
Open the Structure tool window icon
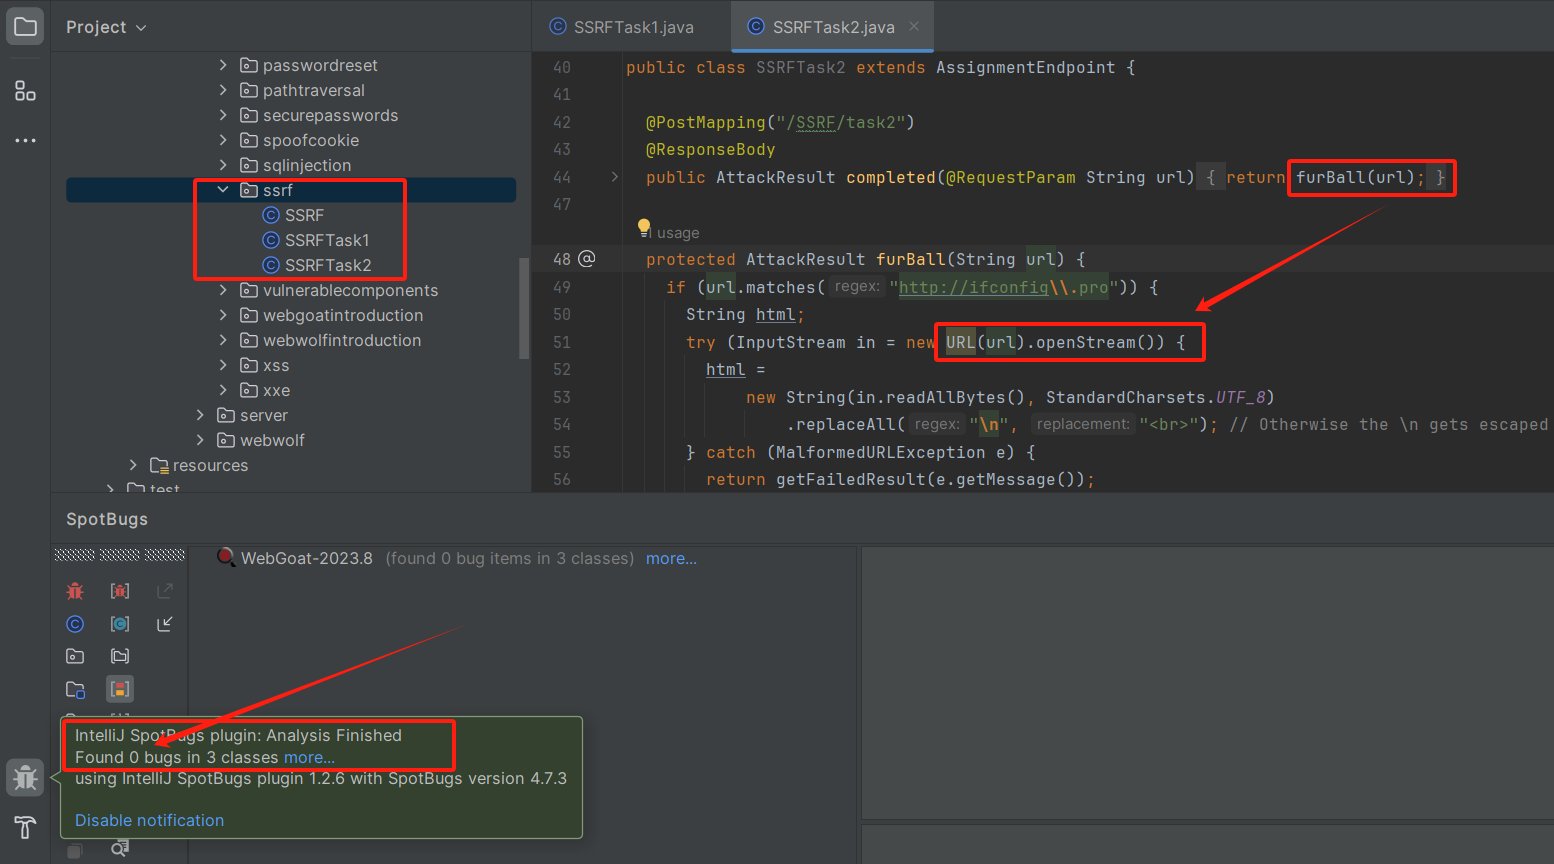25,91
